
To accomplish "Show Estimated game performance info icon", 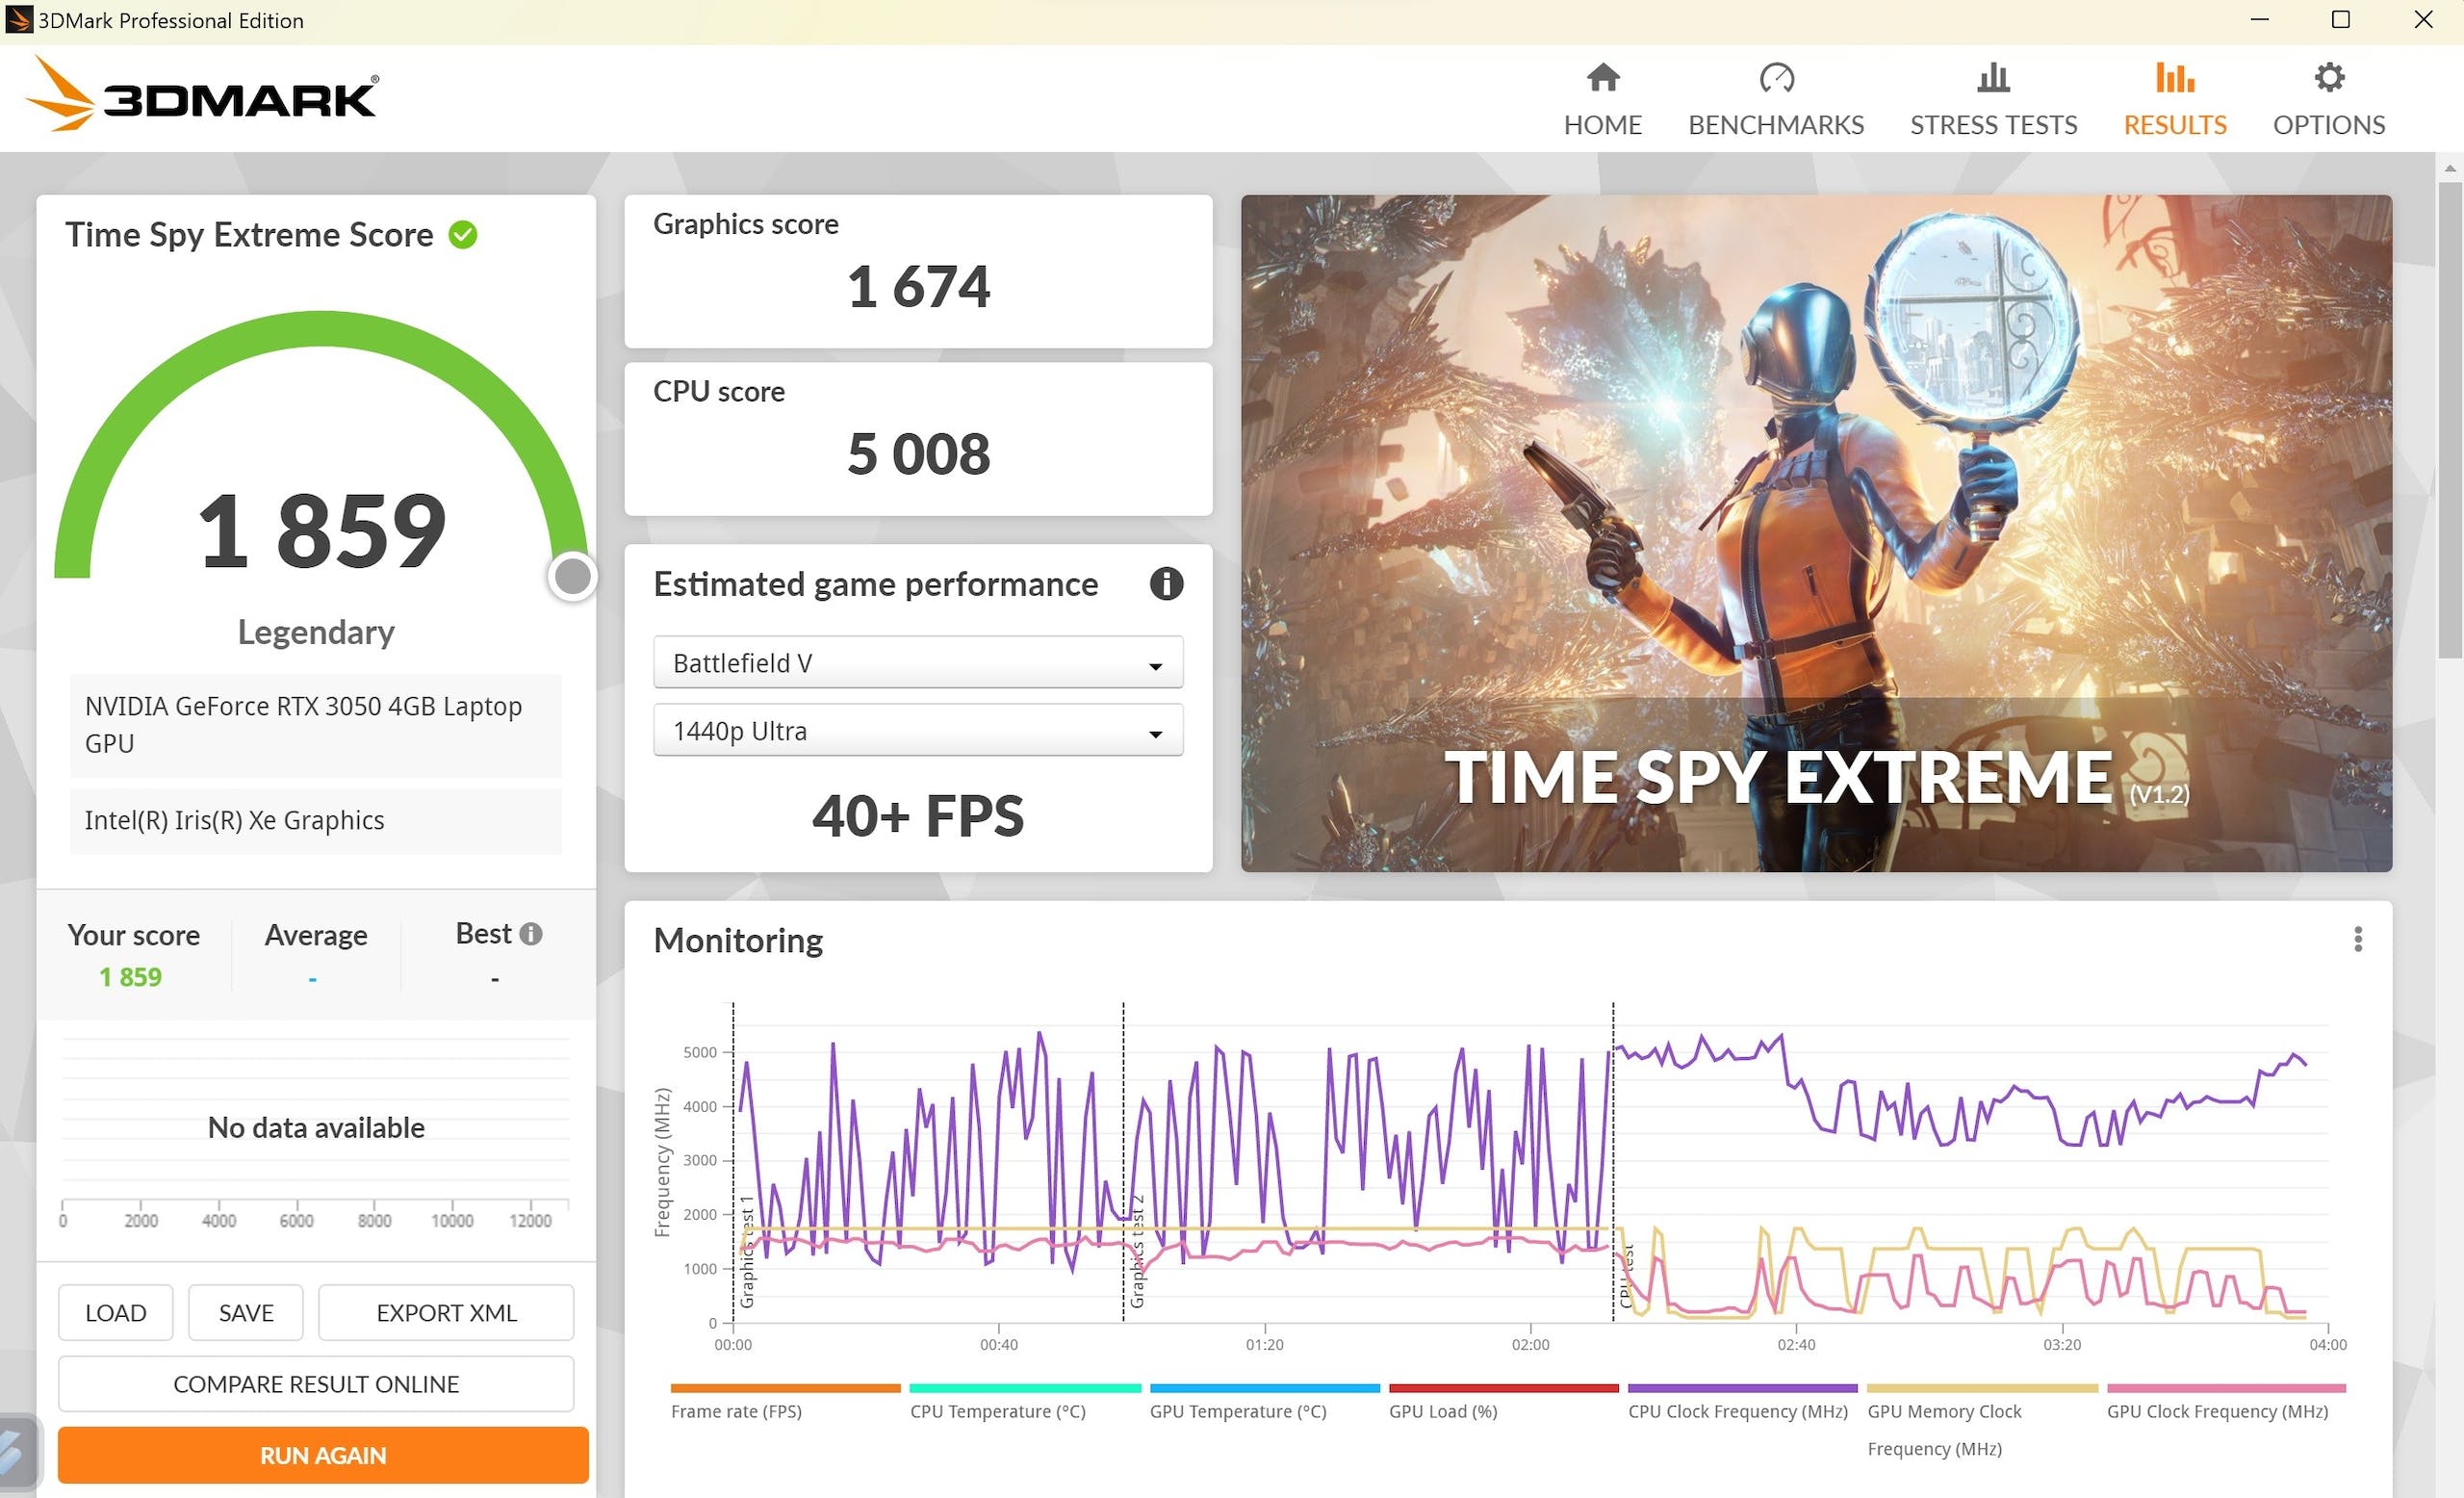I will [x=1166, y=583].
